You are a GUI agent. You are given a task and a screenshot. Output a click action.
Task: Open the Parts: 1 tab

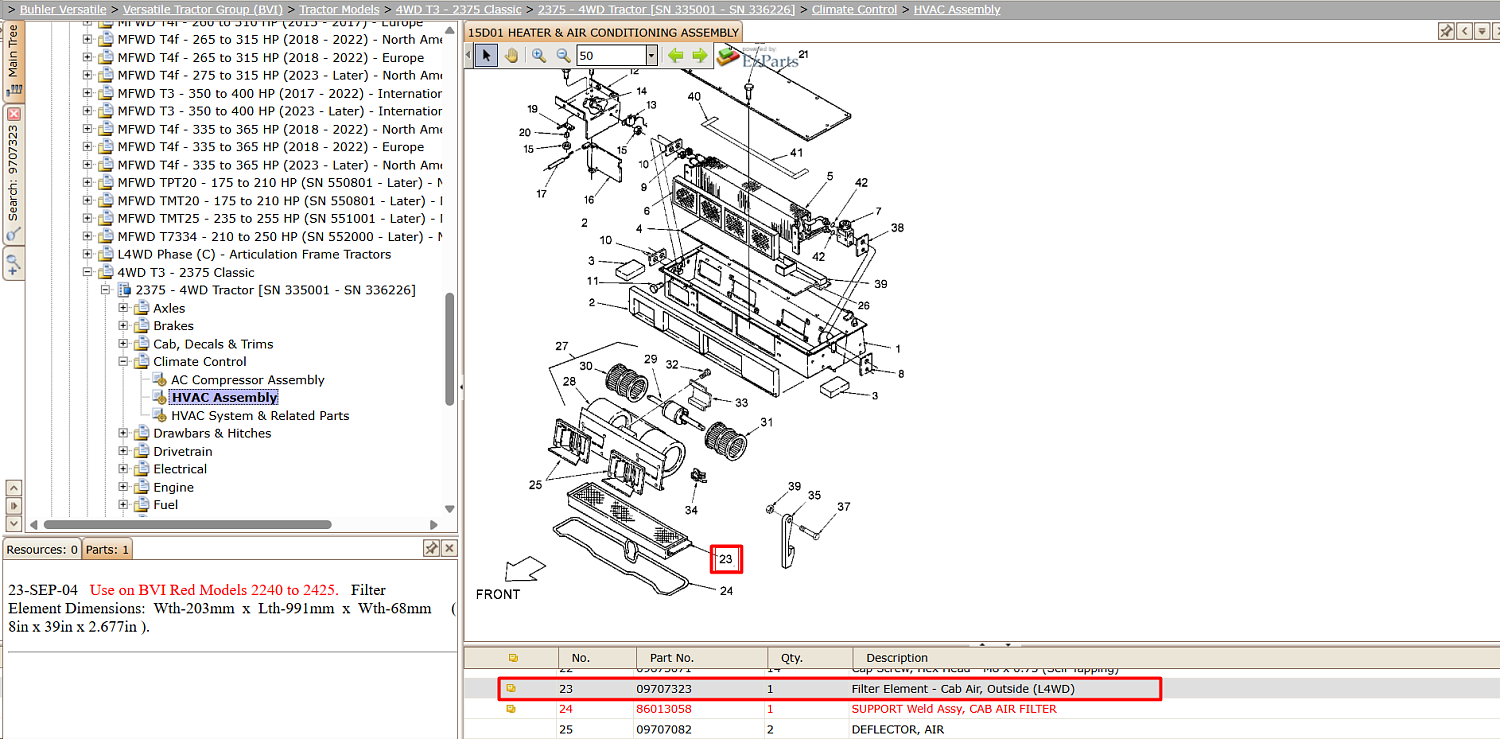(106, 549)
